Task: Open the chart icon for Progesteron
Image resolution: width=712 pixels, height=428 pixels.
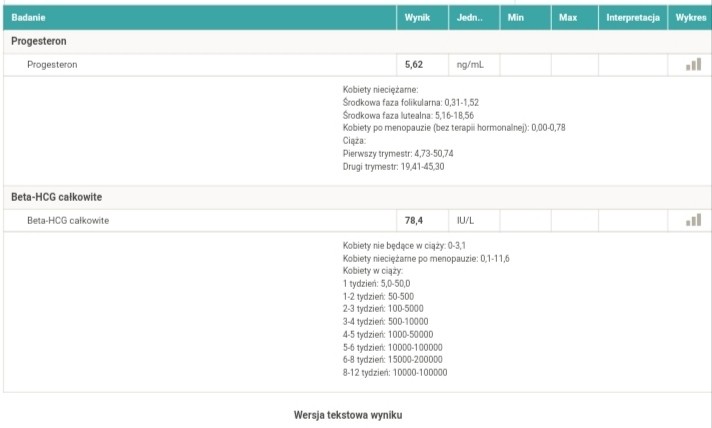Action: [693, 65]
